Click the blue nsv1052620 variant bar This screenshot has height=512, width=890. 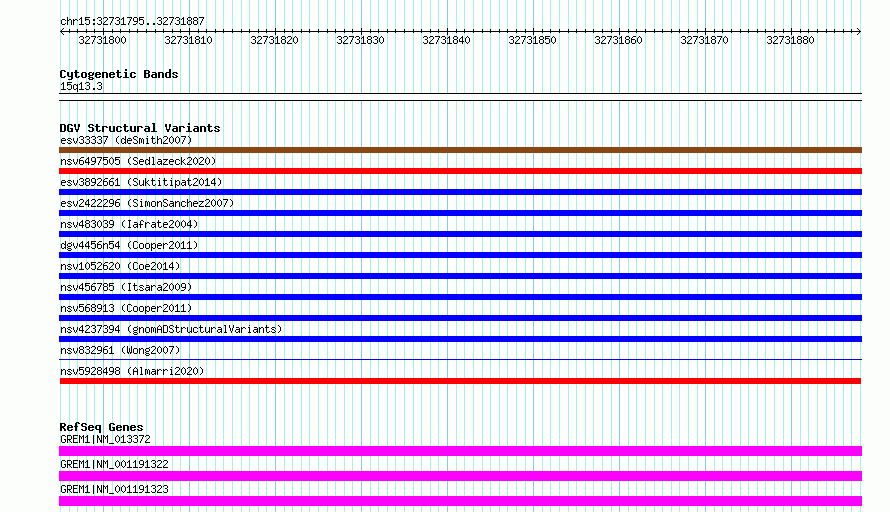[460, 276]
